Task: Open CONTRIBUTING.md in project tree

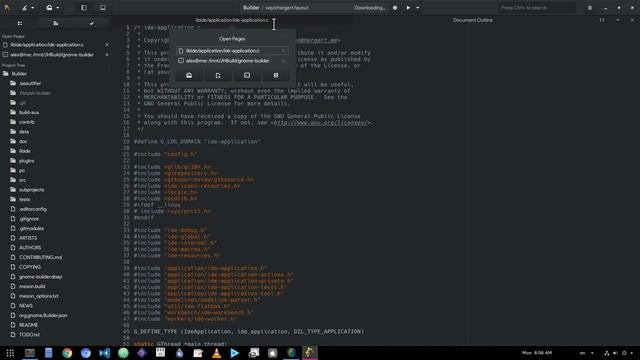Action: (x=40, y=257)
